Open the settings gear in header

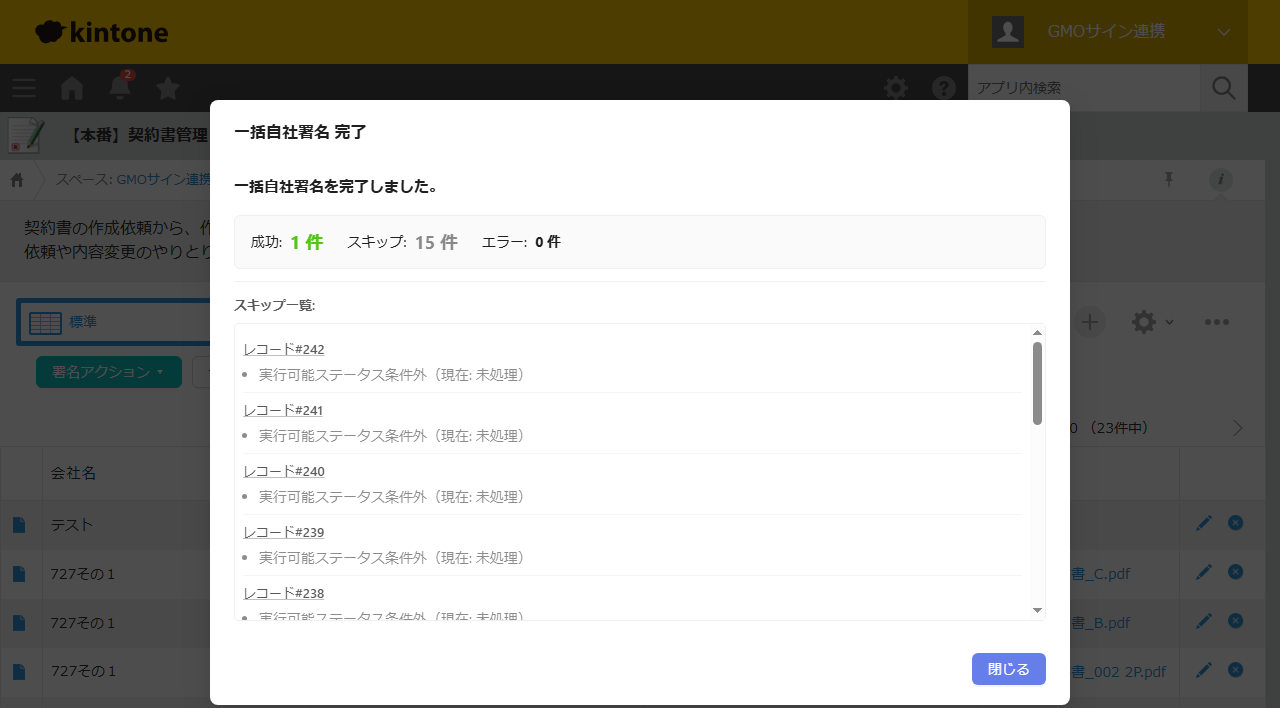tap(896, 88)
